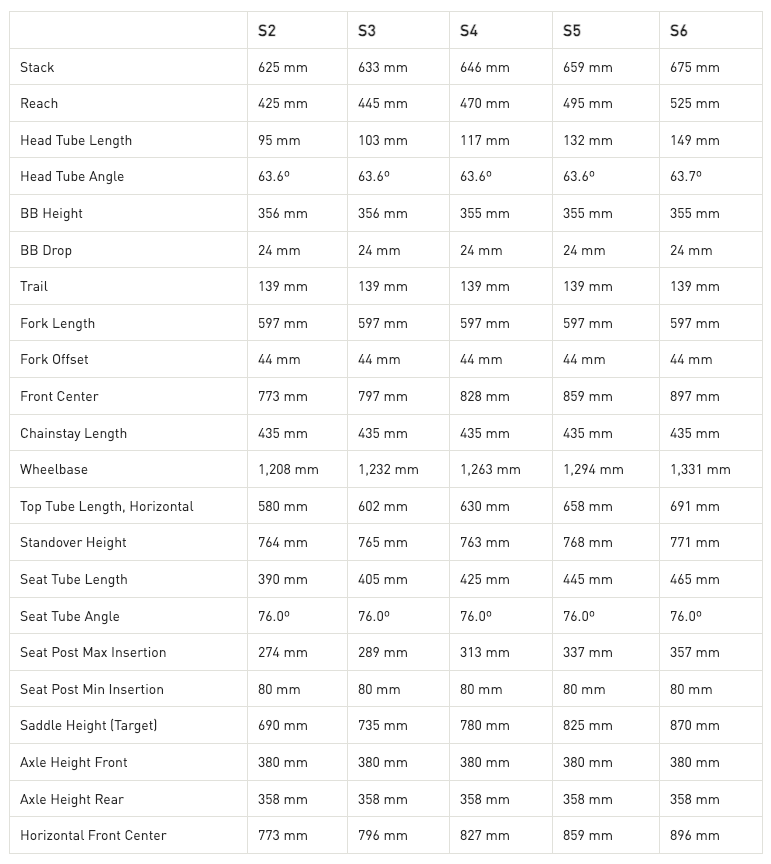This screenshot has height=864, width=771.
Task: Click the Standover Height label
Action: tap(73, 543)
